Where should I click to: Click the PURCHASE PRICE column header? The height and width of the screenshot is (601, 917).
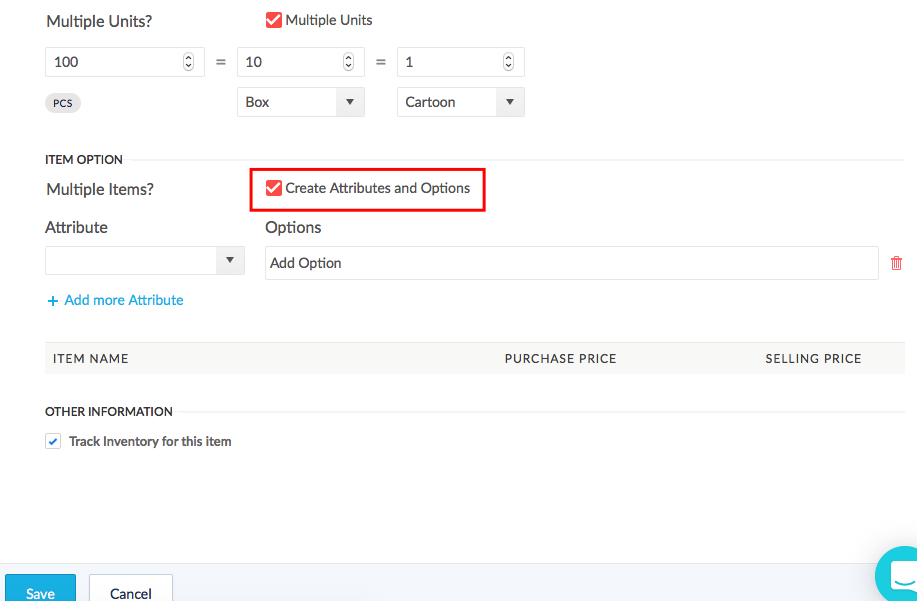(560, 358)
